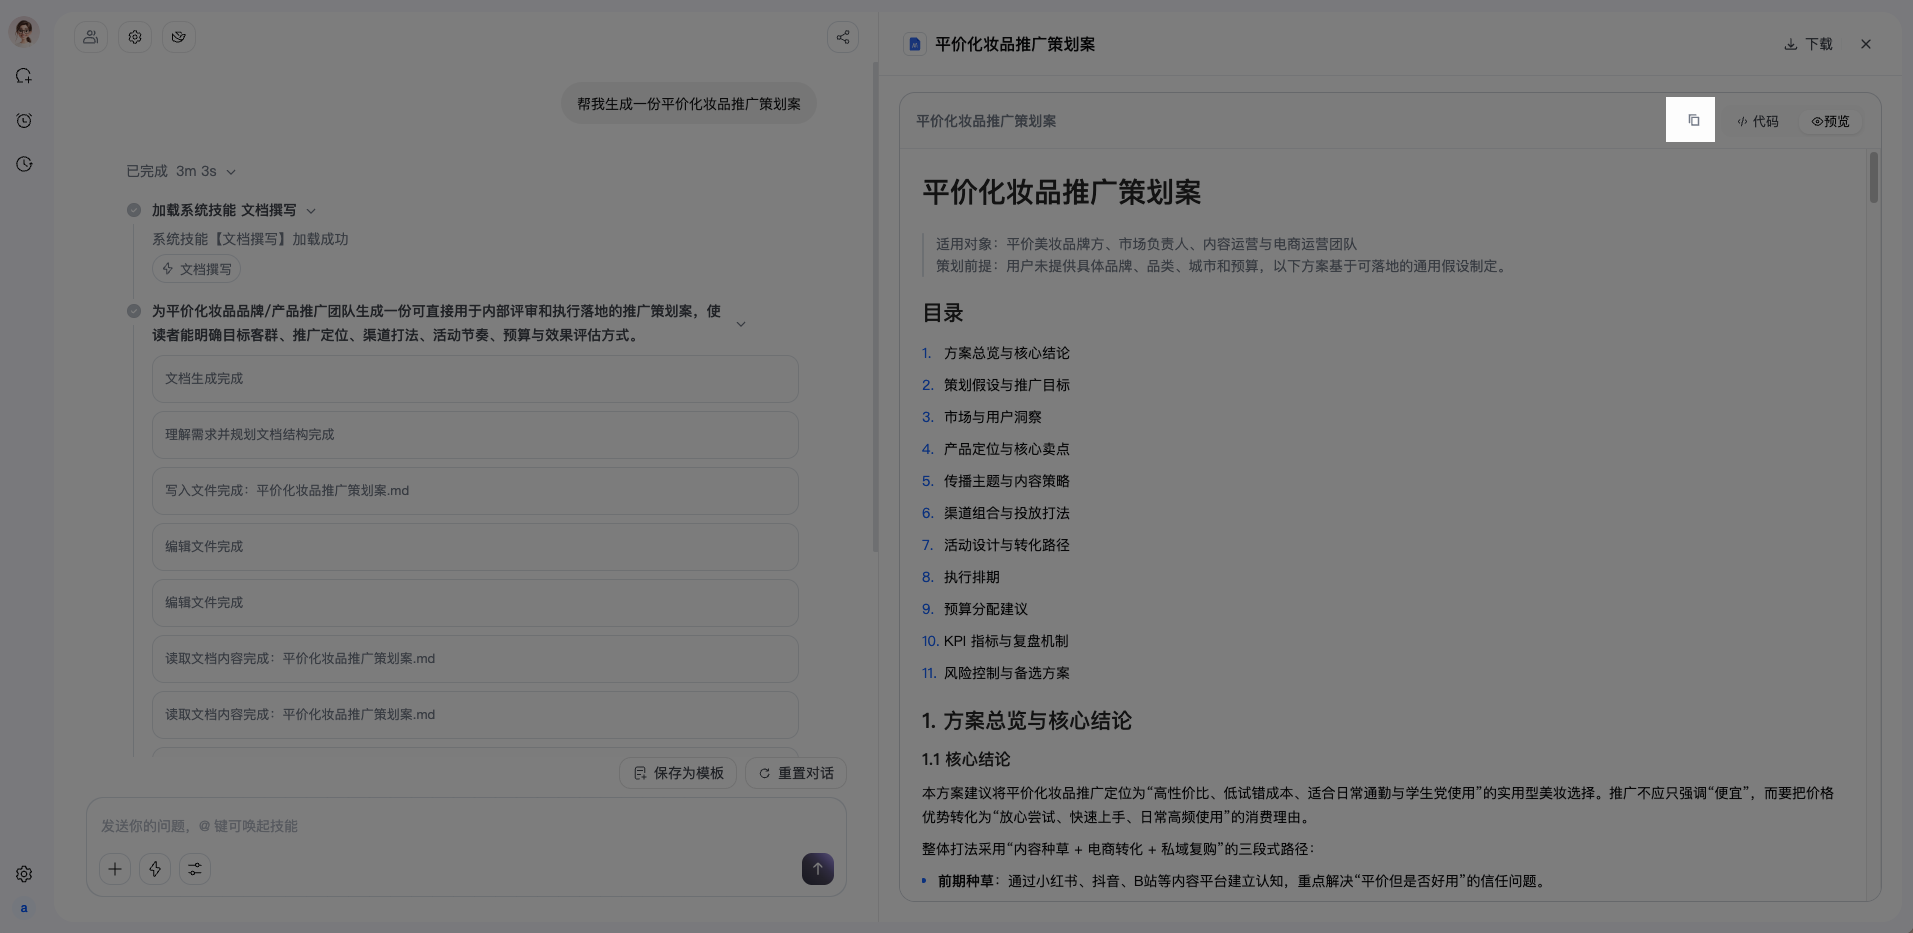Screen dimensions: 1913x933
Task: Send the message with arrow button
Action: pos(818,869)
